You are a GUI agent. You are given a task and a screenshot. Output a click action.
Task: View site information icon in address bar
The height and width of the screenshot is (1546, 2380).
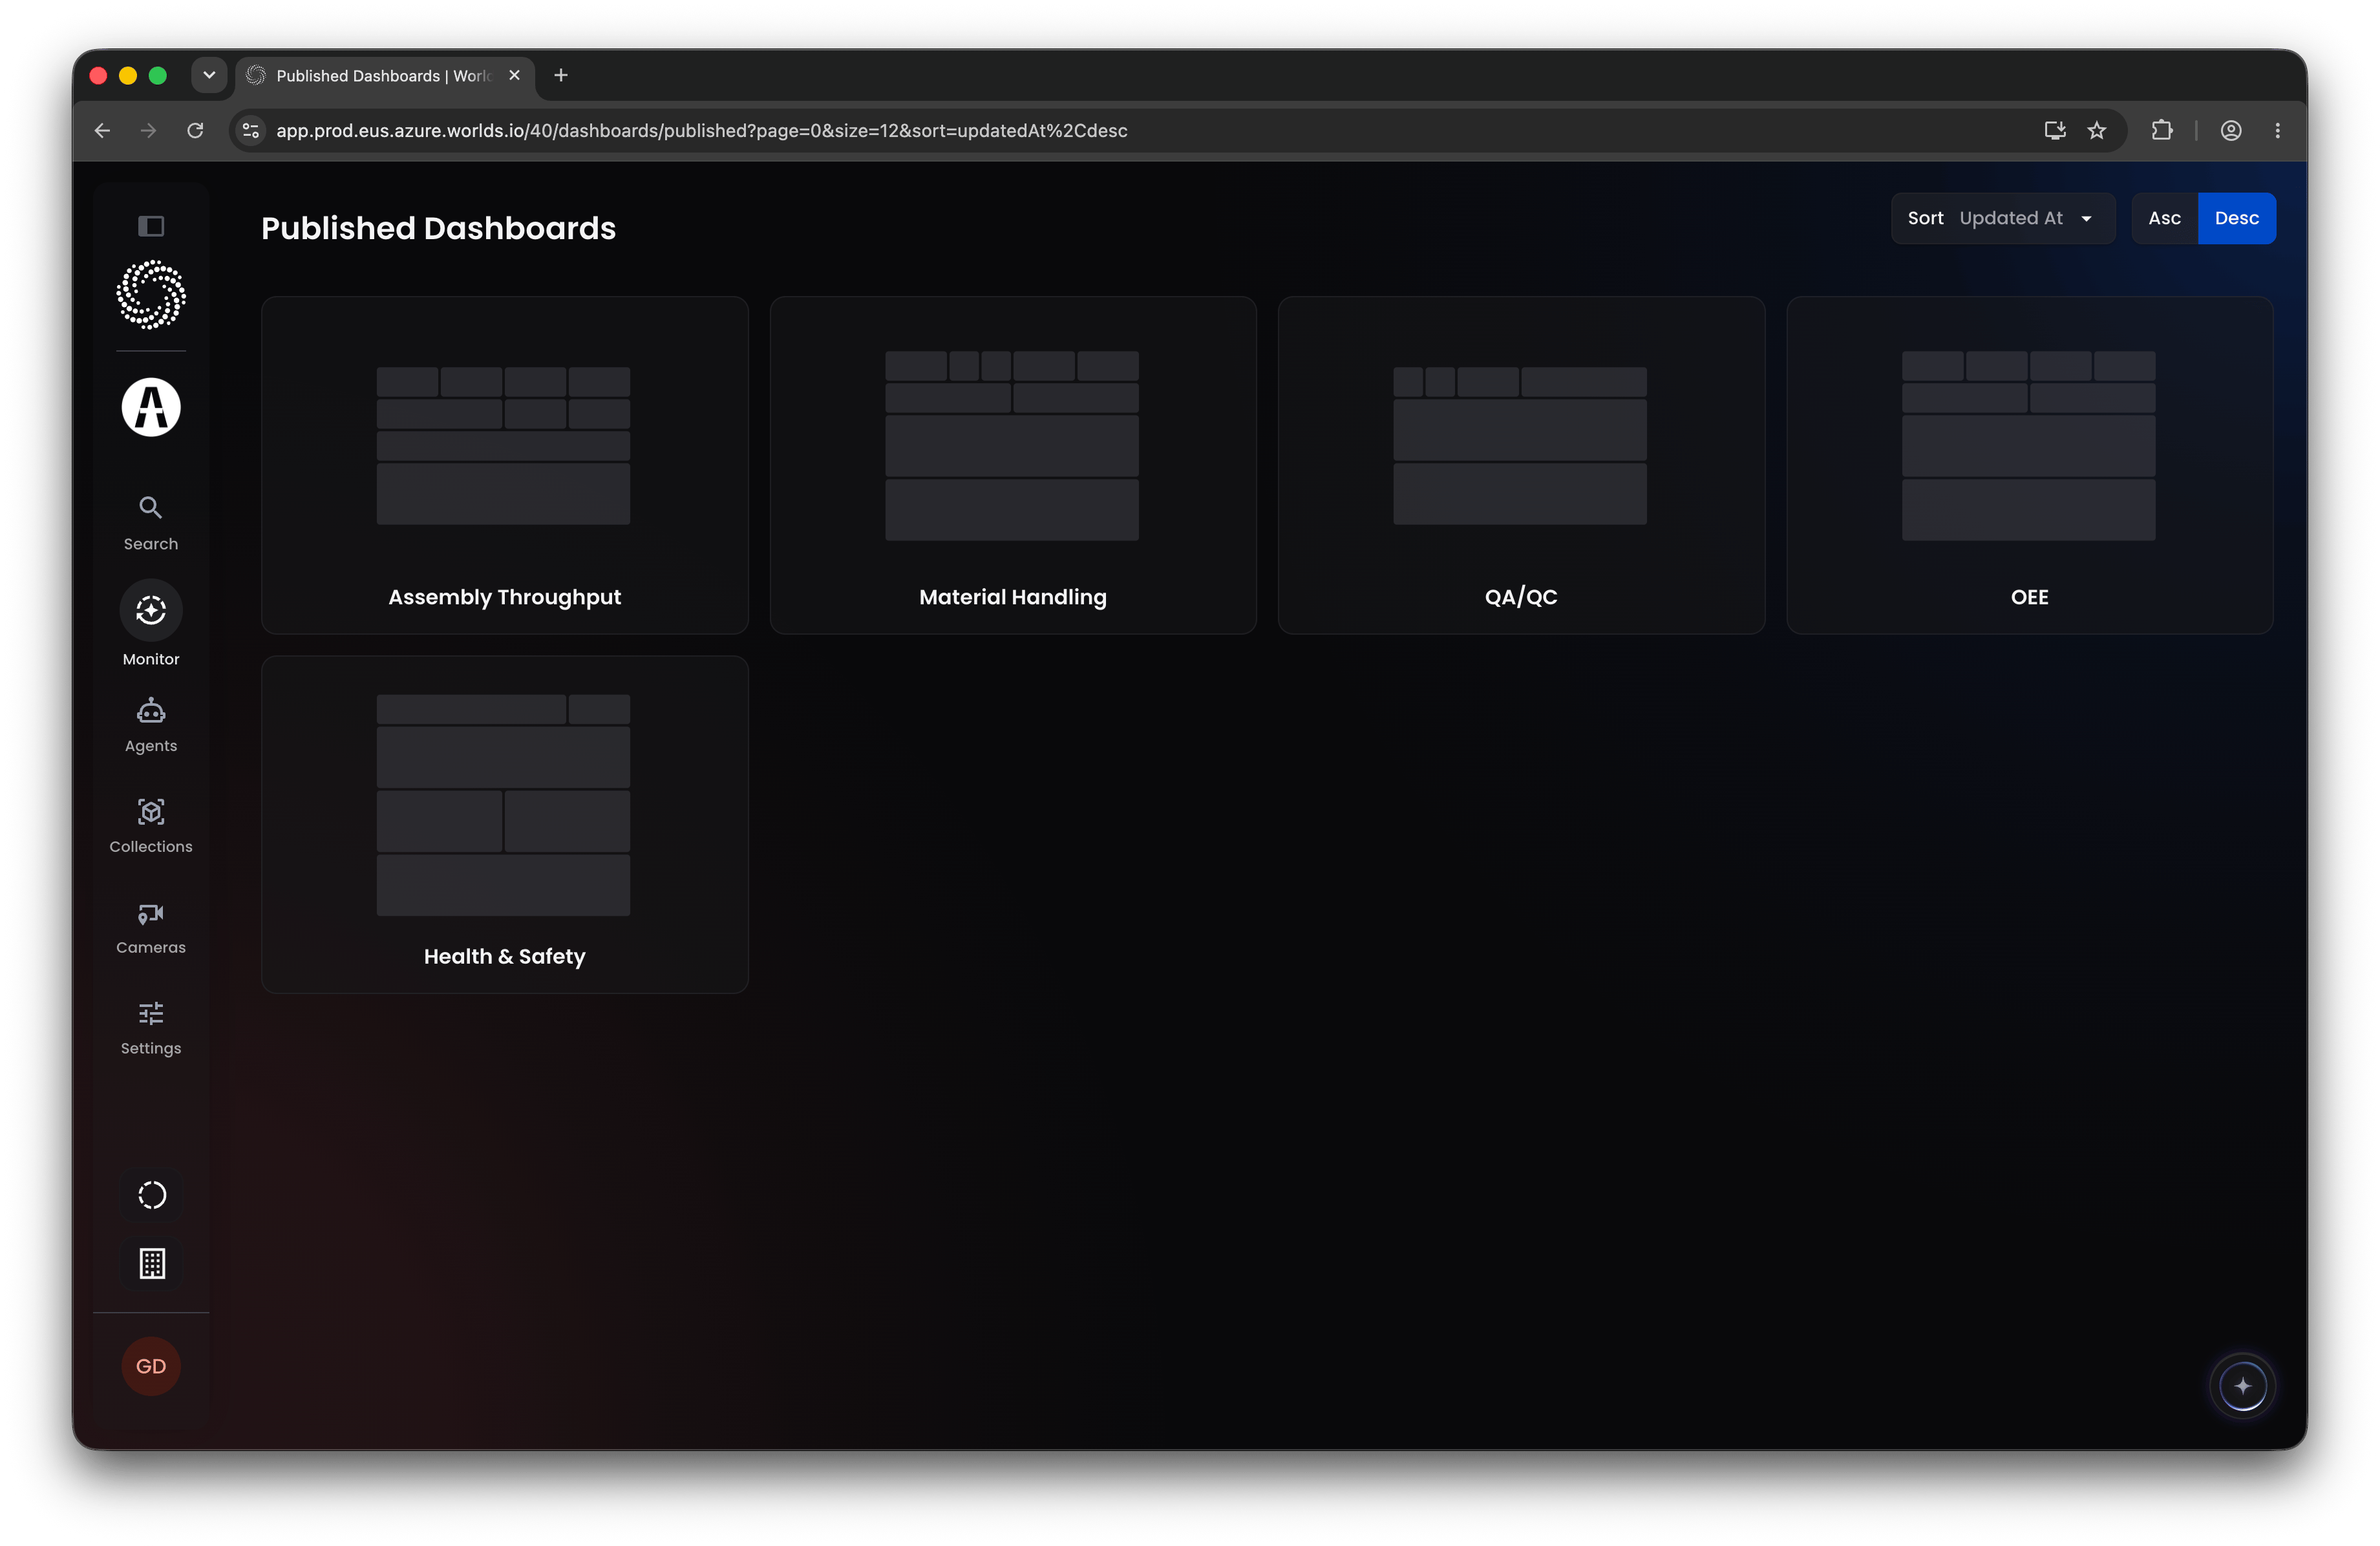(251, 131)
